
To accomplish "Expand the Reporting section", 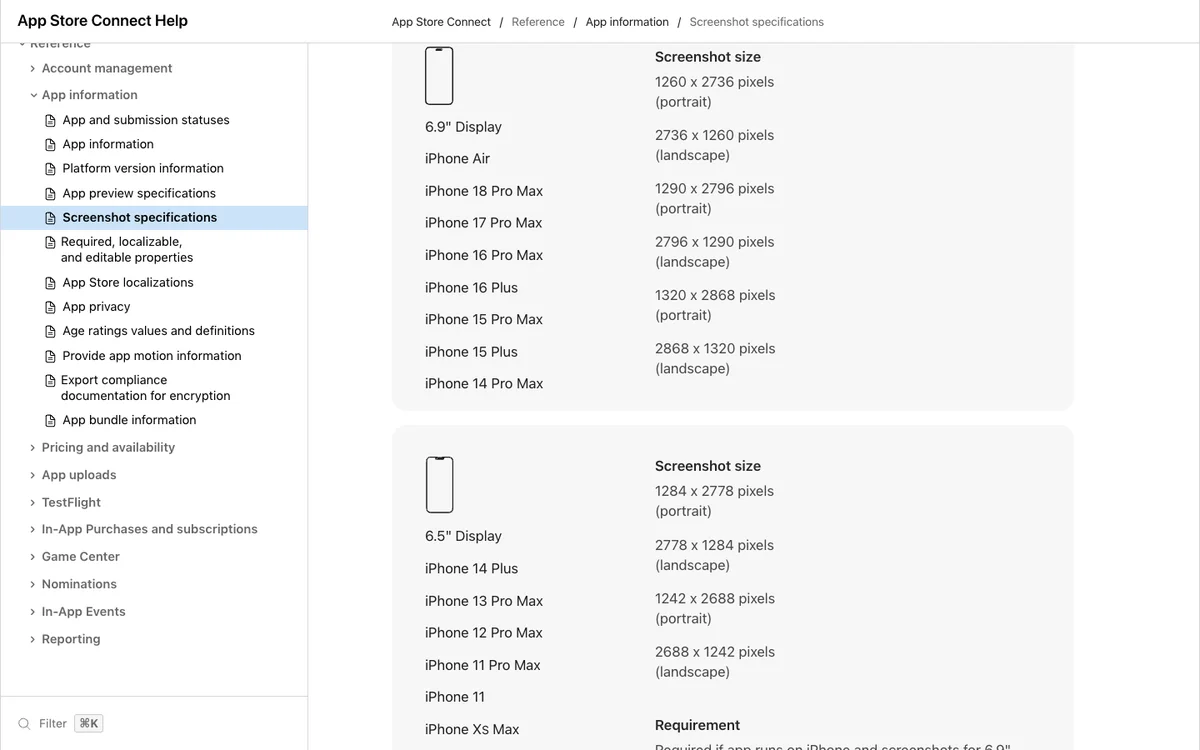I will [x=33, y=640].
